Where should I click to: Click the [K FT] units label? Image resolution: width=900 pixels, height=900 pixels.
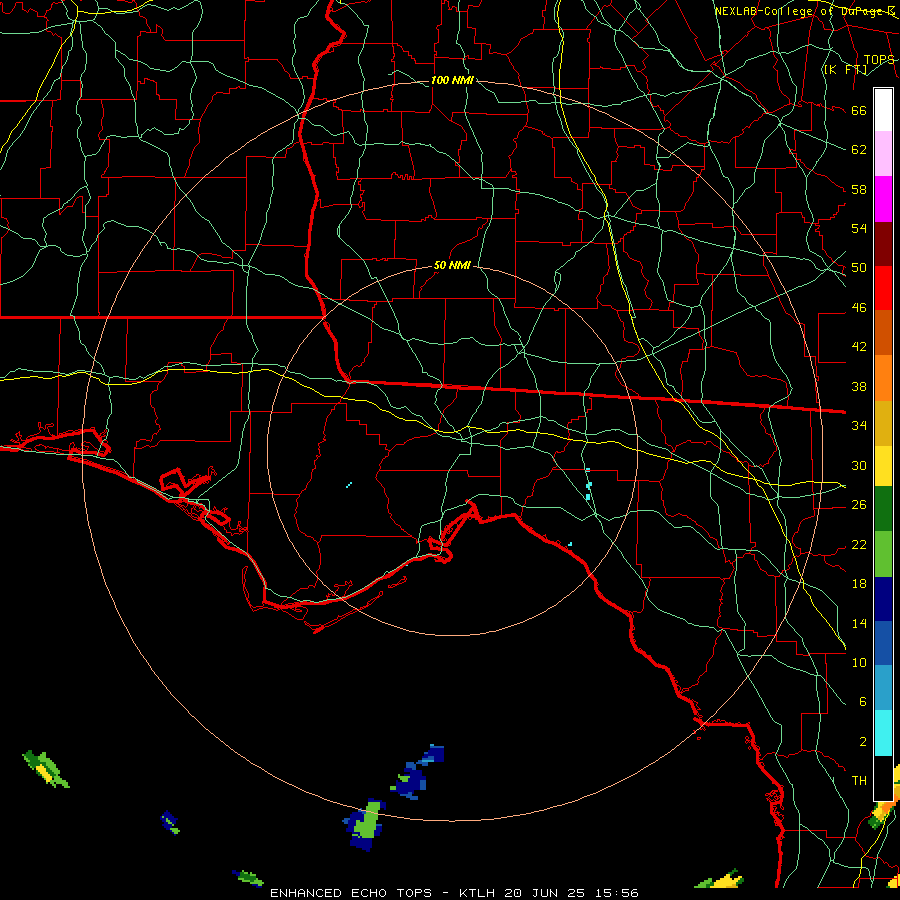point(845,69)
